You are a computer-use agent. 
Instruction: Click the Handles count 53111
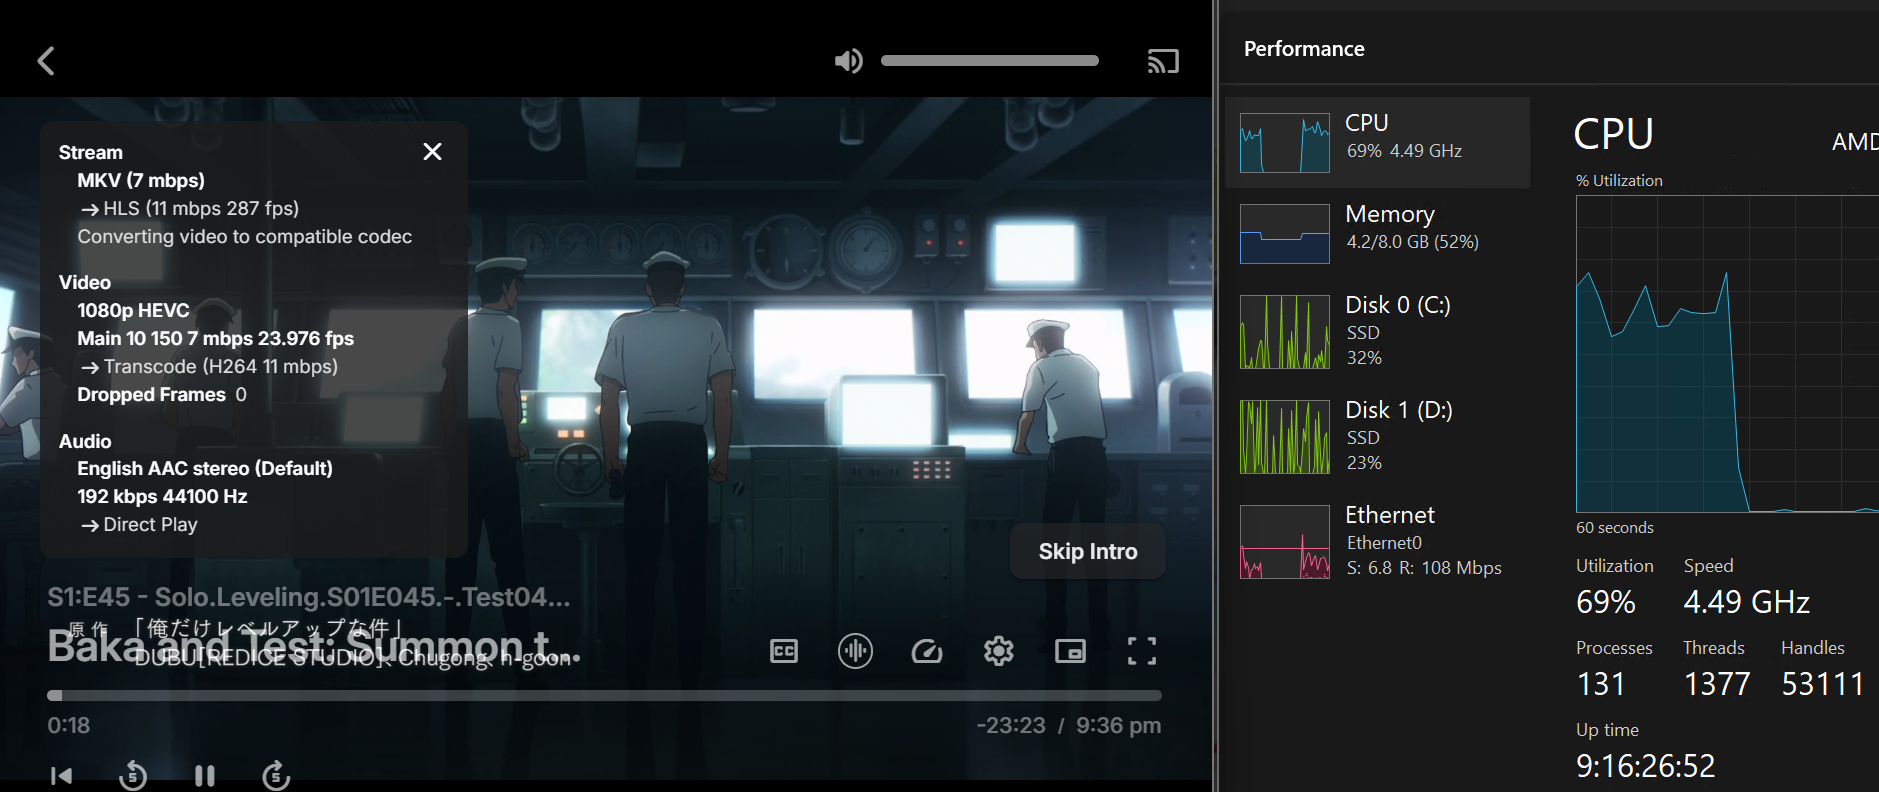pos(1823,684)
